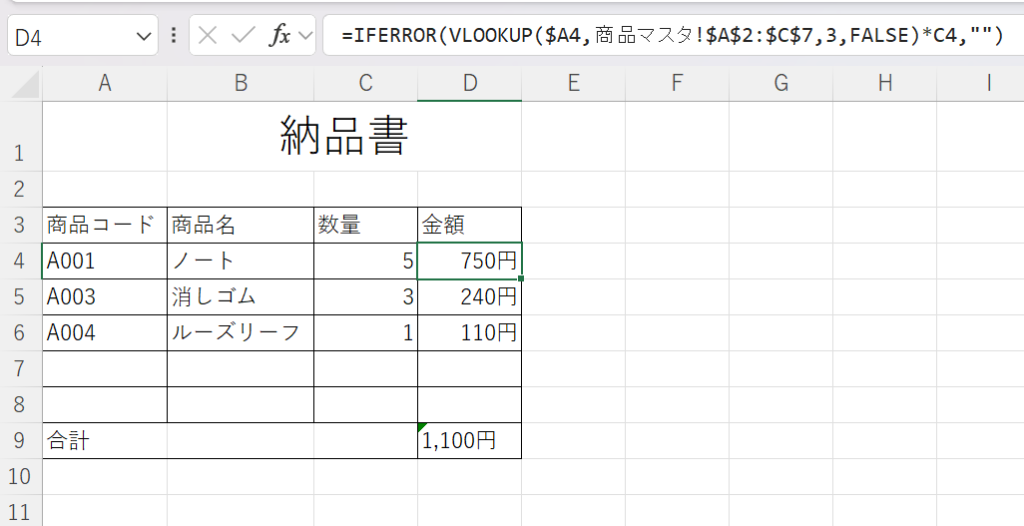Select quantity cell with value 1
The width and height of the screenshot is (1024, 526).
click(x=366, y=333)
